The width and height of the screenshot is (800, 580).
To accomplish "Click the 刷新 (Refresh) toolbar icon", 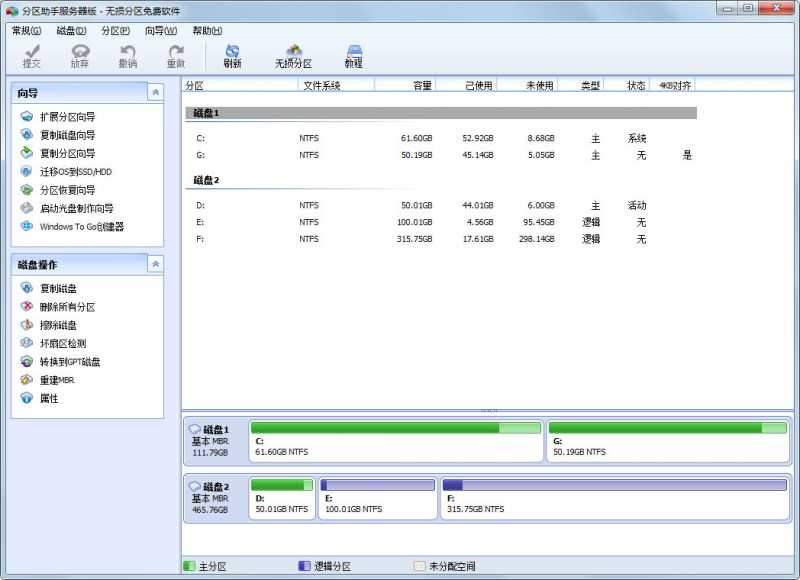I will pyautogui.click(x=233, y=55).
